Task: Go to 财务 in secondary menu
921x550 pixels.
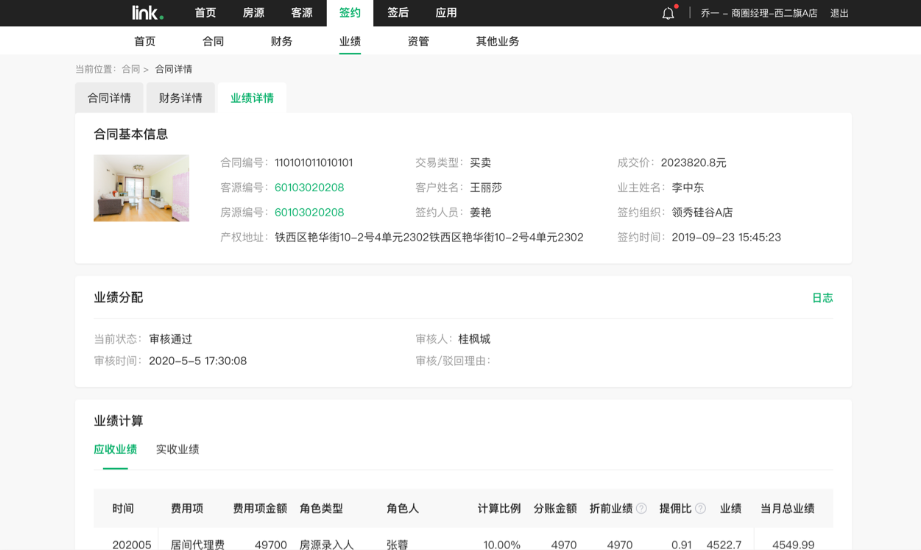Action: [x=281, y=42]
